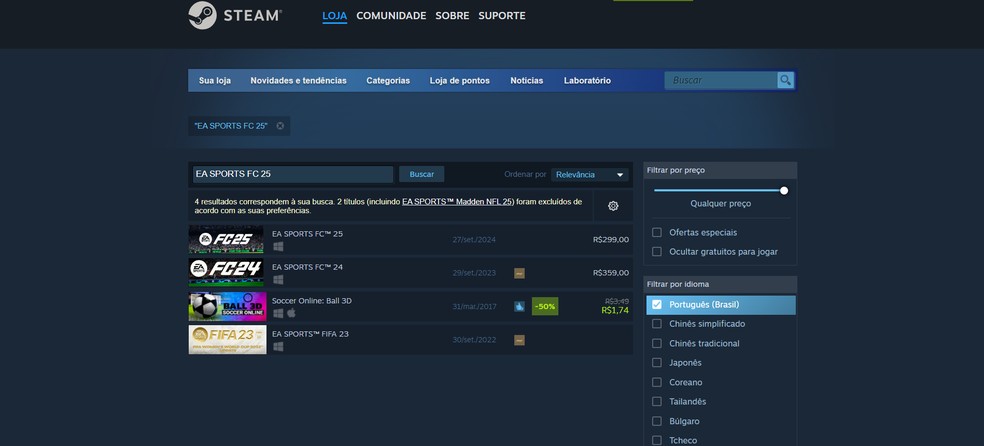Click Windows icon under EA SPORTS FC 24
The width and height of the screenshot is (984, 446).
(277, 280)
